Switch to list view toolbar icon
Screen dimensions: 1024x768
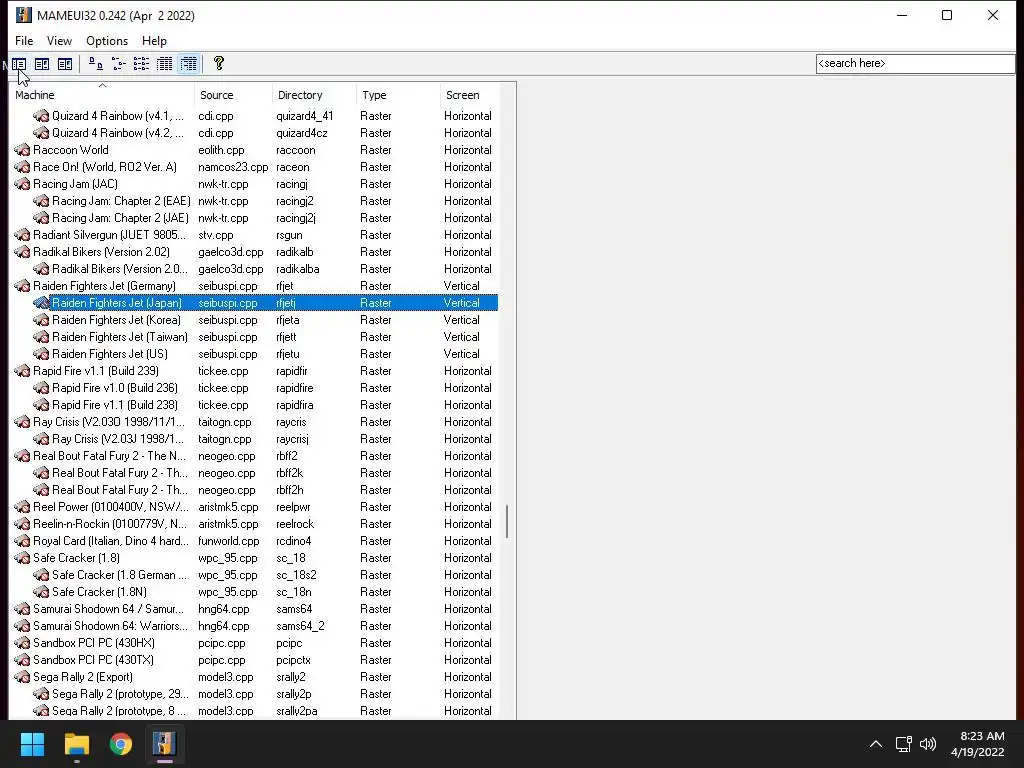click(141, 64)
